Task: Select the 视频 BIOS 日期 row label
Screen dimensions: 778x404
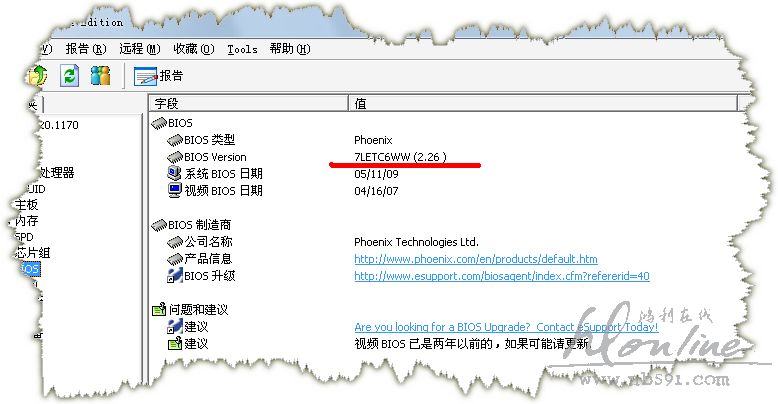Action: pyautogui.click(x=223, y=191)
